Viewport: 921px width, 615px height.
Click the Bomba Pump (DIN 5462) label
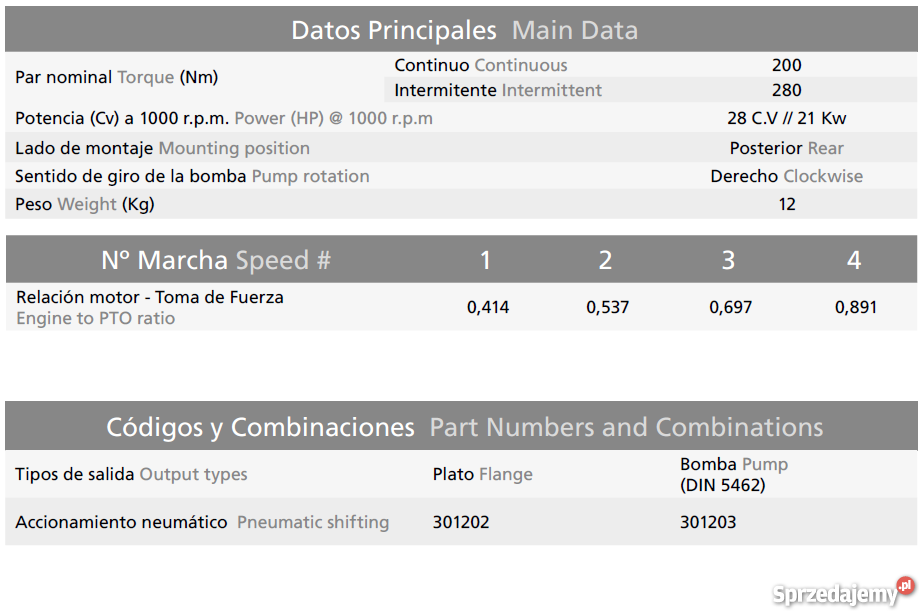point(734,474)
